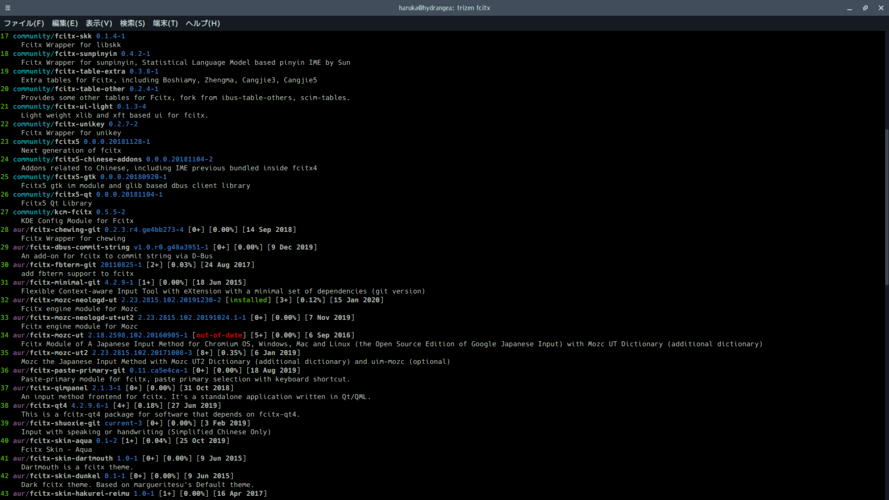Click package name community/fcitx-sunpinyin
This screenshot has width=889, height=500.
pos(65,54)
